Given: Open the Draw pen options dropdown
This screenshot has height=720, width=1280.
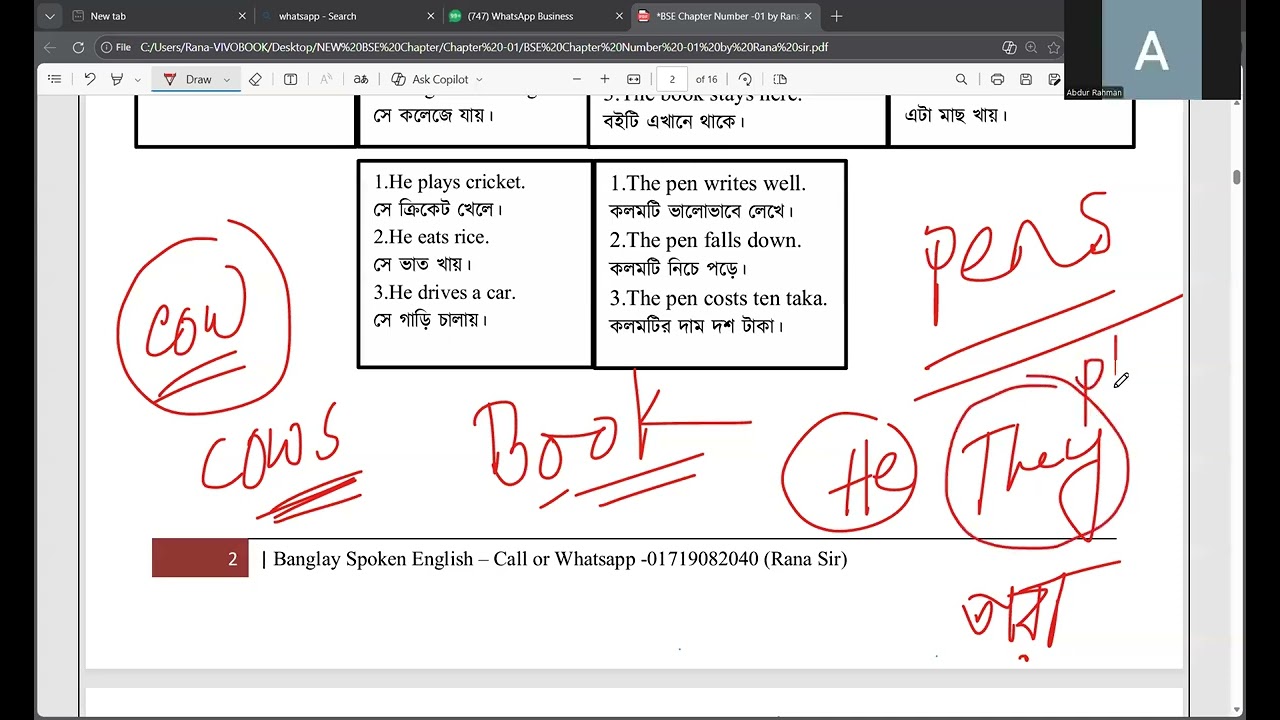Looking at the screenshot, I should pos(227,79).
